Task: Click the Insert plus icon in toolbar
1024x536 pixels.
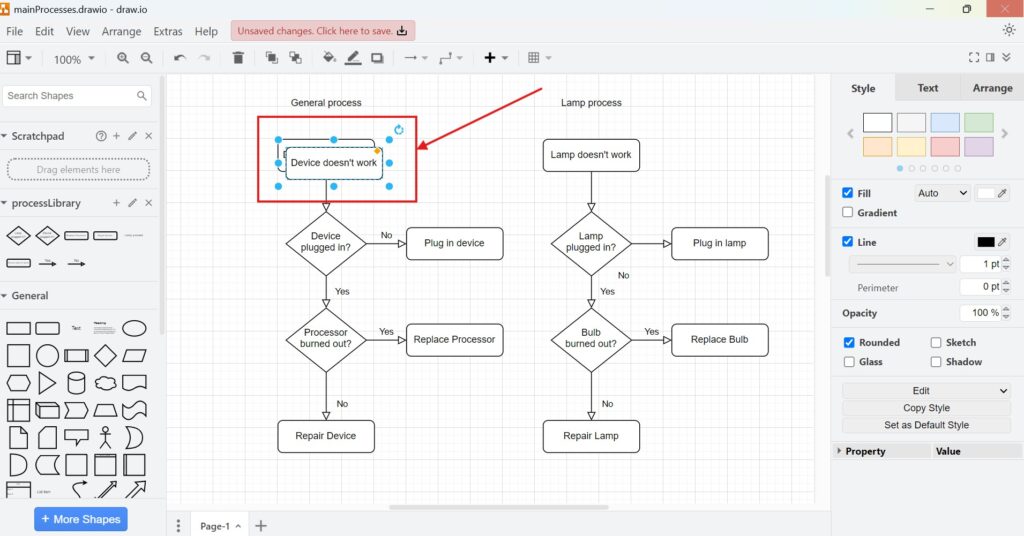Action: (x=490, y=58)
